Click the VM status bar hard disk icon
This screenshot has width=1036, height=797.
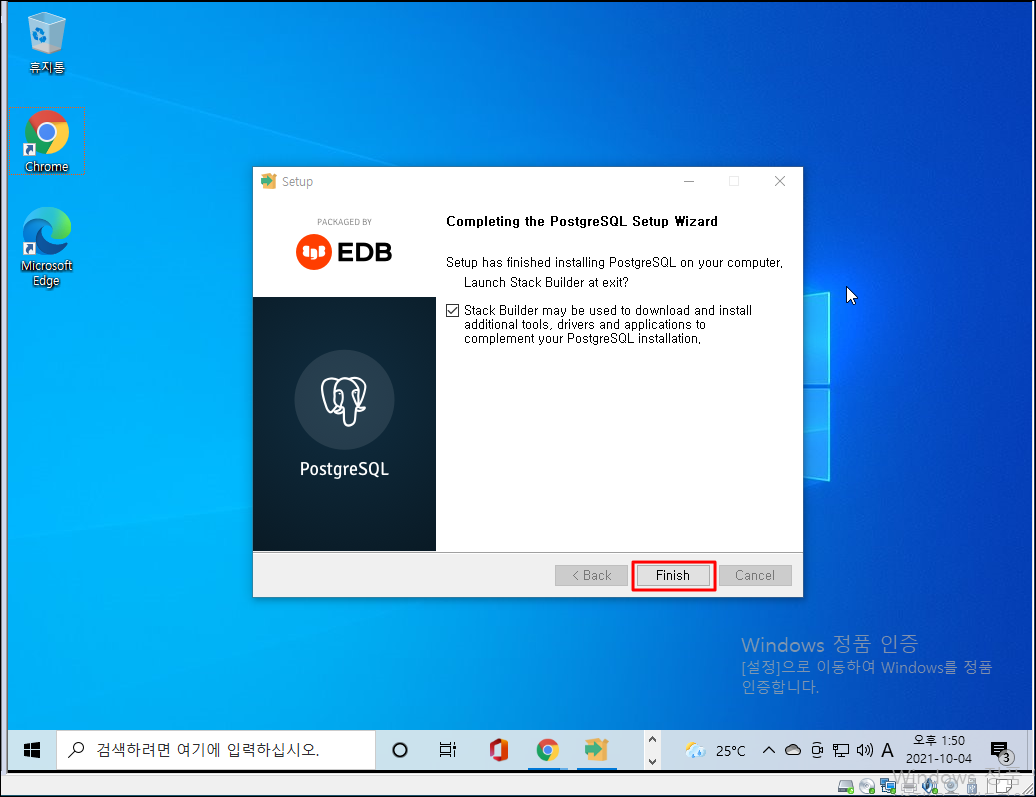tap(846, 786)
